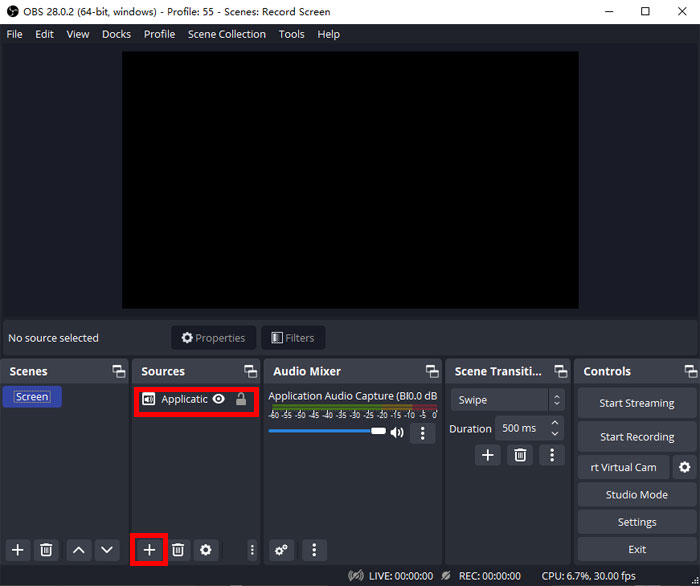Image resolution: width=700 pixels, height=586 pixels.
Task: Decrease transition duration with down arrow
Action: coord(555,434)
